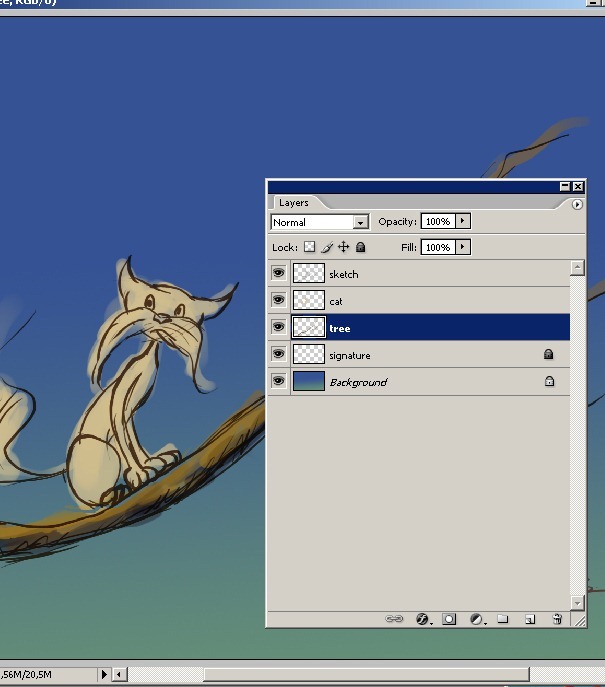Hide the sketch layer

tap(279, 273)
